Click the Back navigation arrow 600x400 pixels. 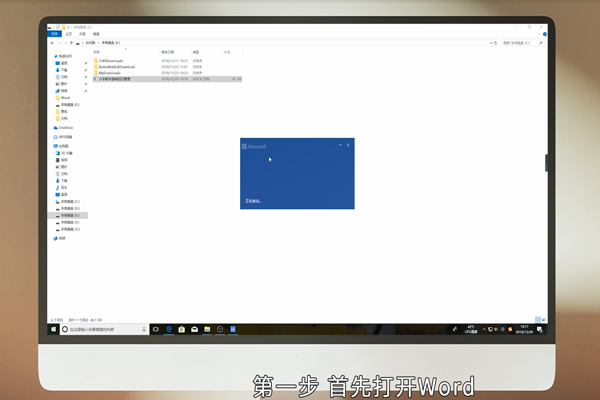(52, 43)
